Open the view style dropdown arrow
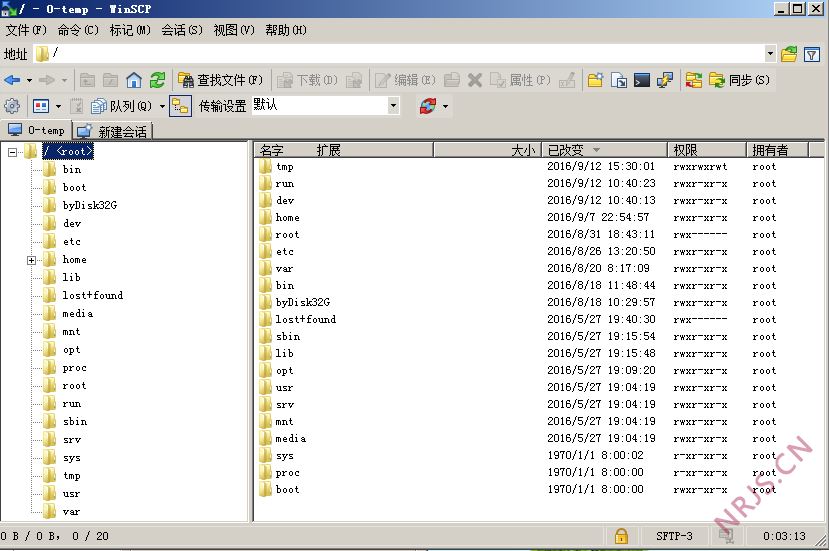The height and width of the screenshot is (551, 829). (58, 106)
